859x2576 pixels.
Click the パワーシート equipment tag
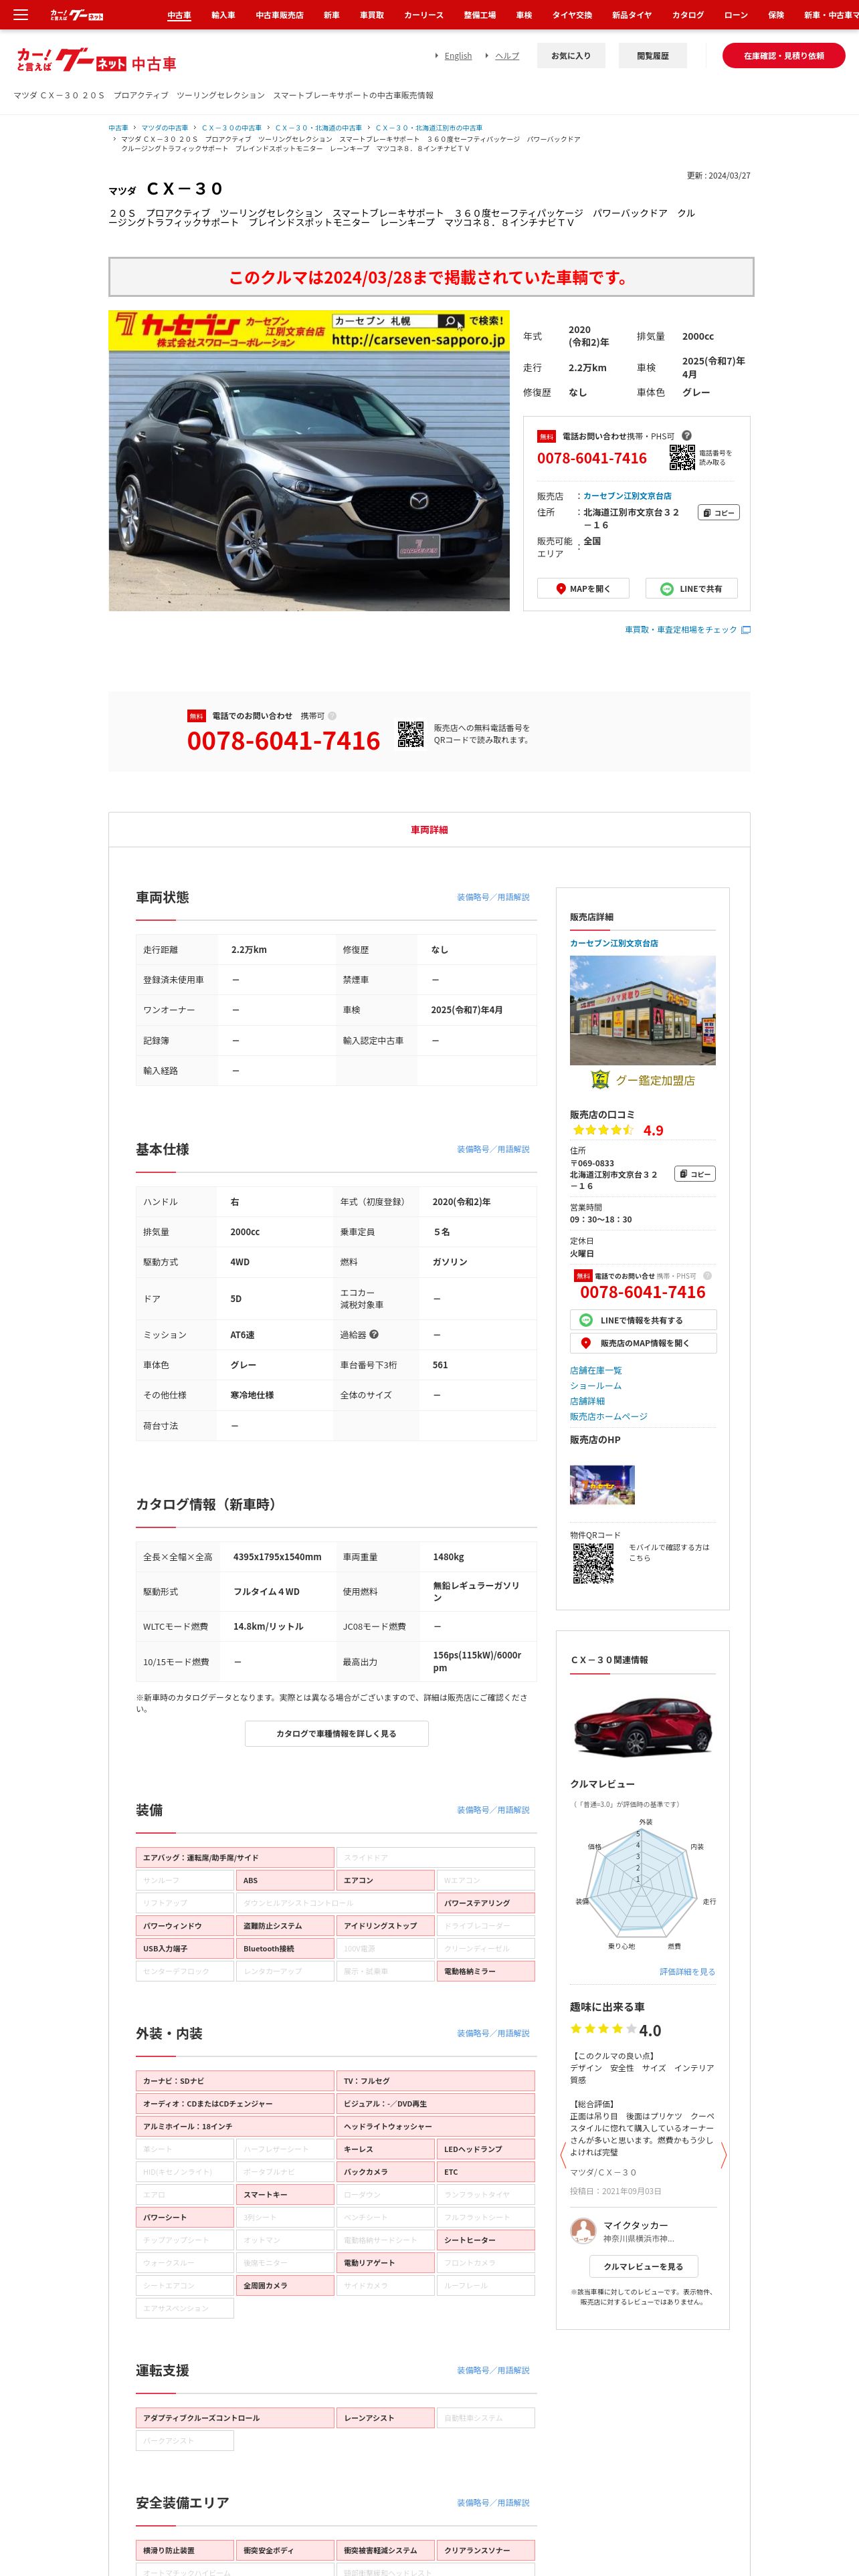coord(185,2217)
